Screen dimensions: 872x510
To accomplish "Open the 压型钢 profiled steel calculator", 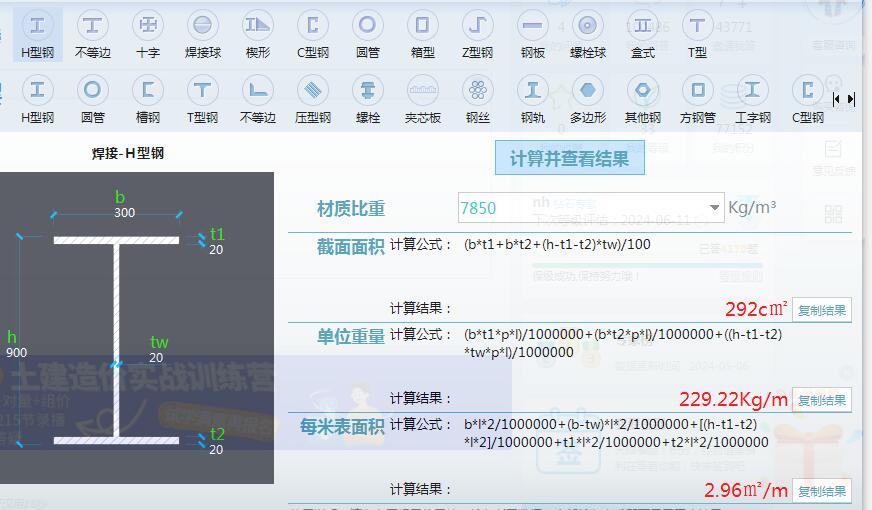I will point(313,100).
